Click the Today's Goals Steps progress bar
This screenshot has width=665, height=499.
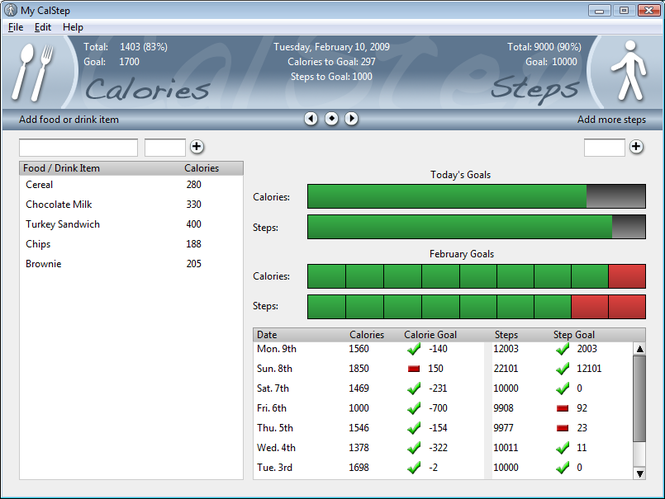[x=476, y=227]
